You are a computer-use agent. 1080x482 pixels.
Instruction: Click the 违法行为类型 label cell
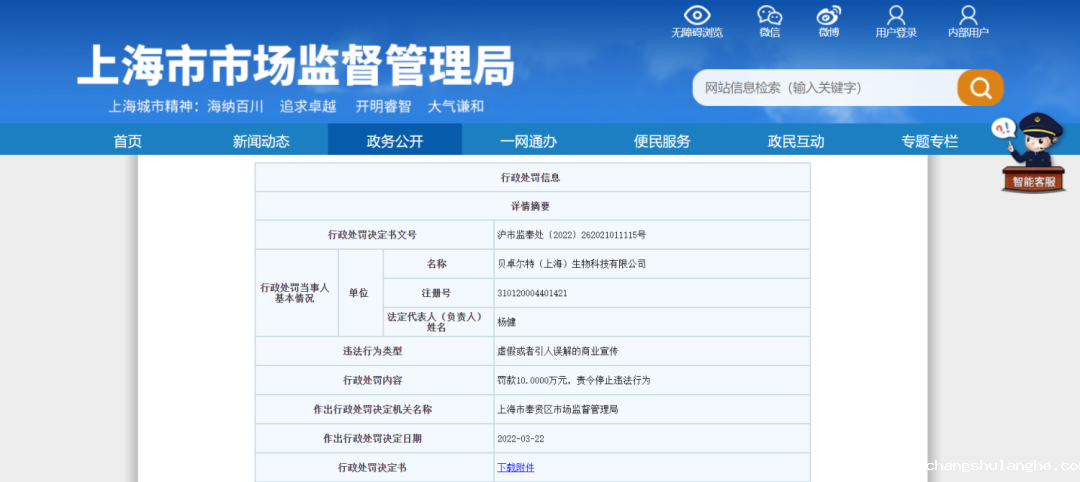pyautogui.click(x=373, y=351)
